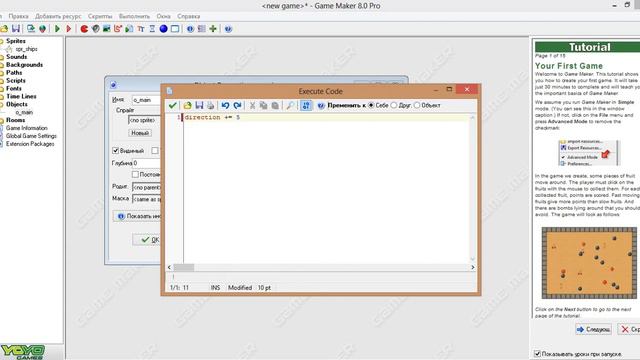640x360 pixels.
Task: Open the 'Скрипты' menu
Action: [x=100, y=16]
